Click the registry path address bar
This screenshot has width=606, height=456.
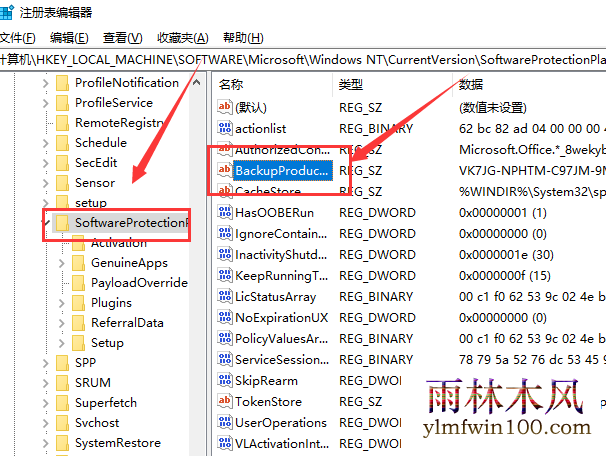pos(303,60)
